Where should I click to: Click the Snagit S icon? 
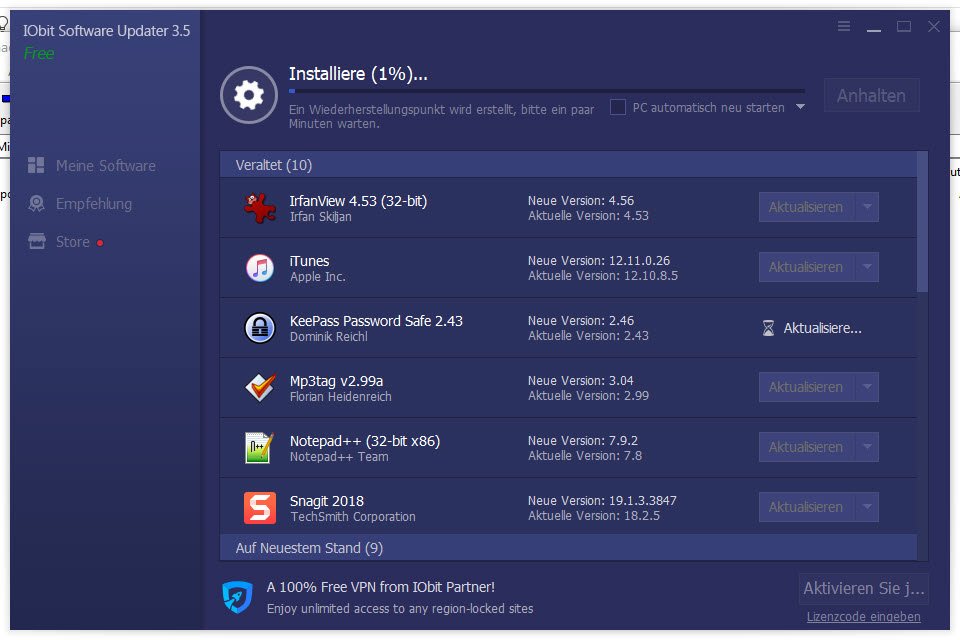coord(260,508)
